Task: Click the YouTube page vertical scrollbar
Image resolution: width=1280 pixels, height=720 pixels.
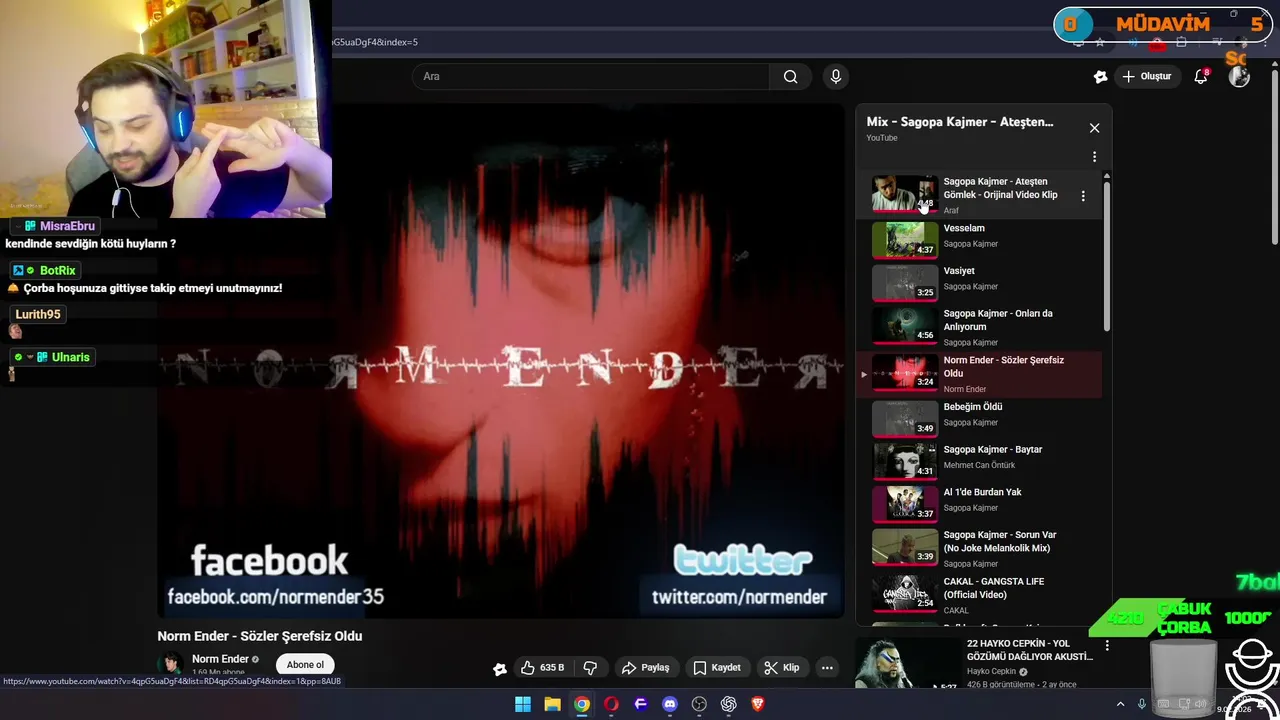Action: pos(1274,155)
